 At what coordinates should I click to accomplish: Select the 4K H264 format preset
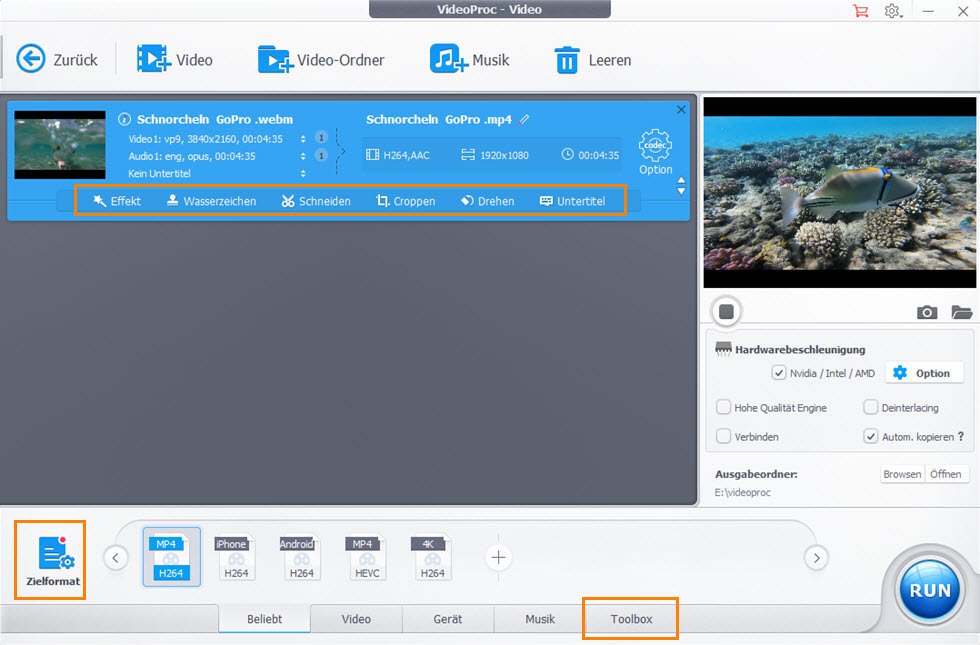pyautogui.click(x=431, y=558)
